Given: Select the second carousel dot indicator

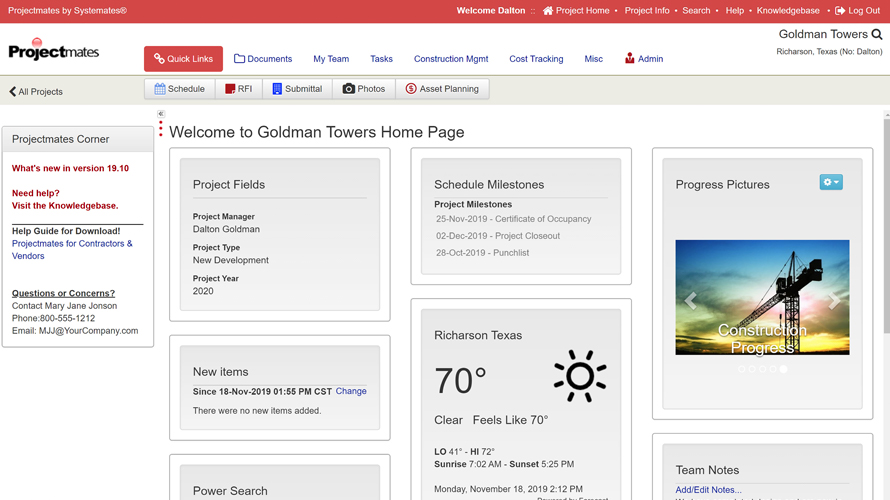Looking at the screenshot, I should coord(752,369).
